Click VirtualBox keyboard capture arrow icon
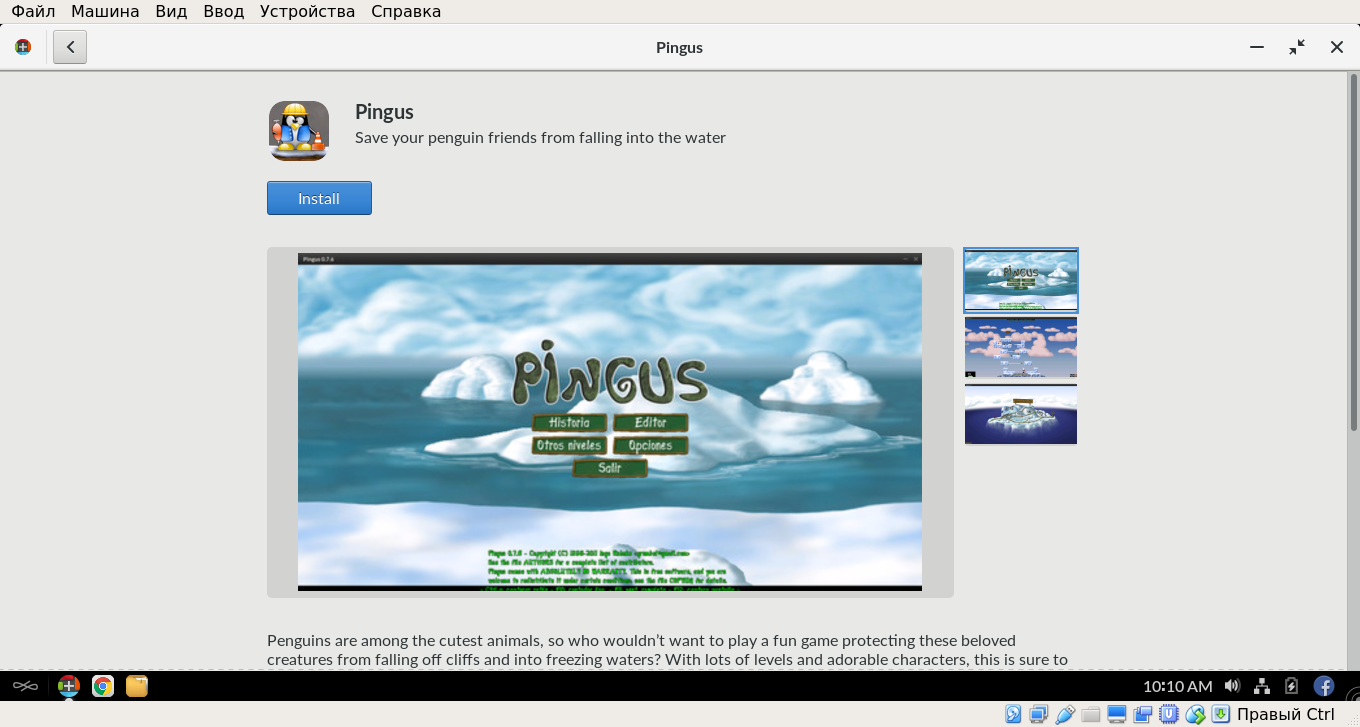This screenshot has width=1360, height=727. coord(1221,714)
